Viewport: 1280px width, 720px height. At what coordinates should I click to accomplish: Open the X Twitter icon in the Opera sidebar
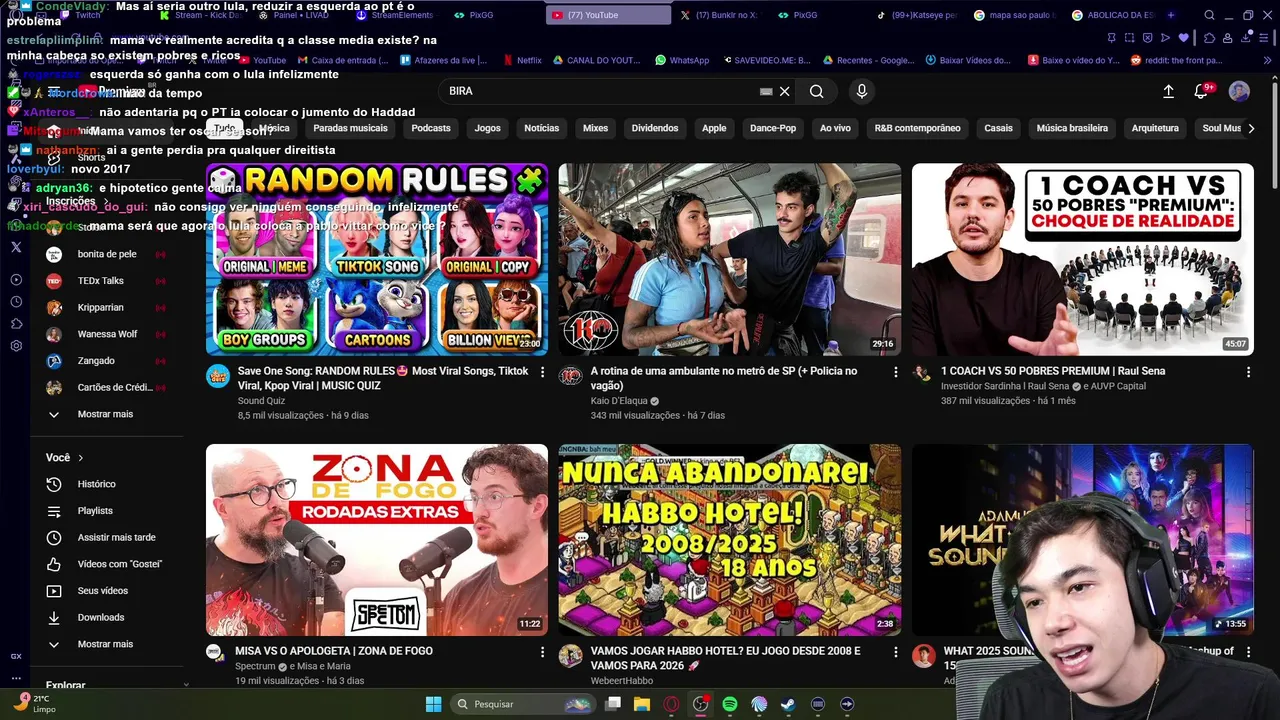click(16, 247)
